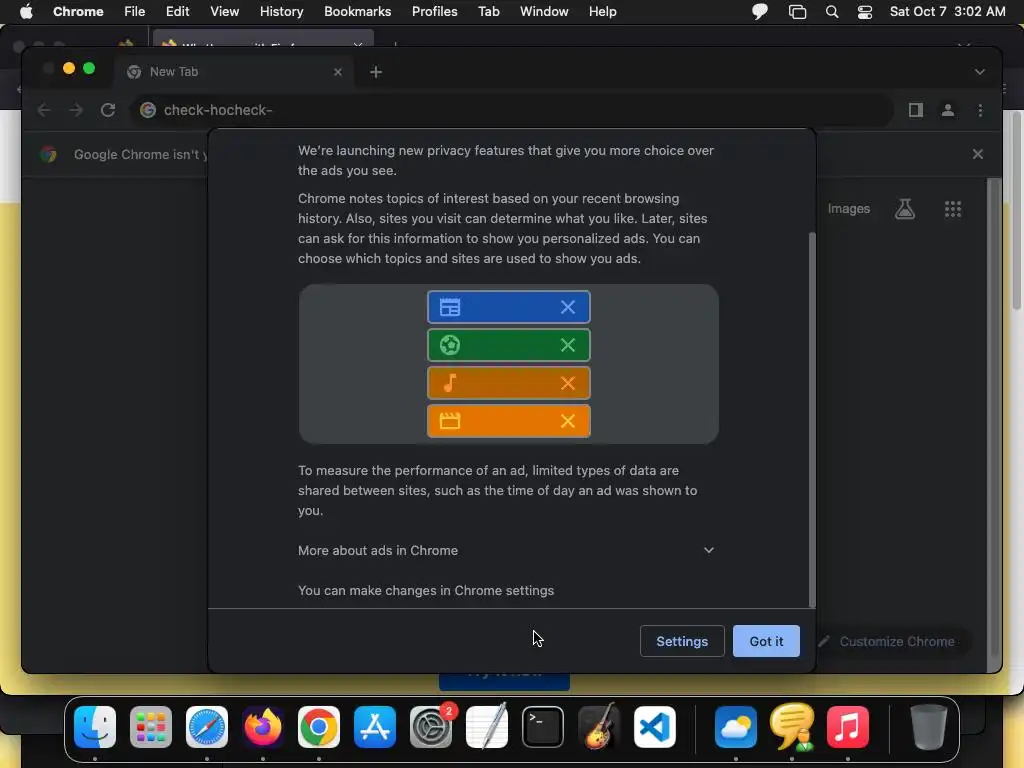Remove the movie clapperboard topic chip
Screen dimensions: 1024x768
click(x=568, y=421)
